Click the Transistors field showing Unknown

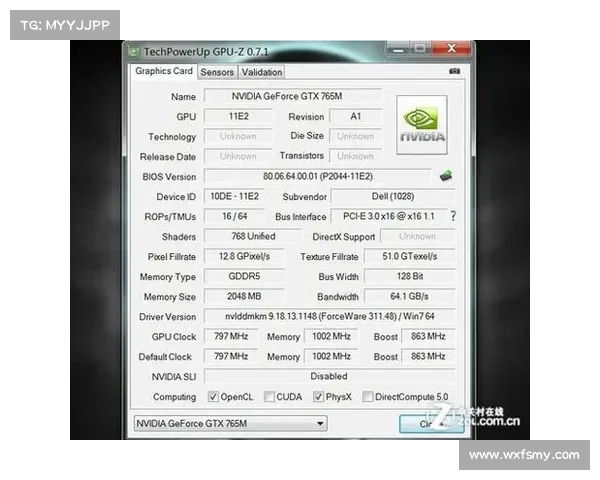coord(356,156)
